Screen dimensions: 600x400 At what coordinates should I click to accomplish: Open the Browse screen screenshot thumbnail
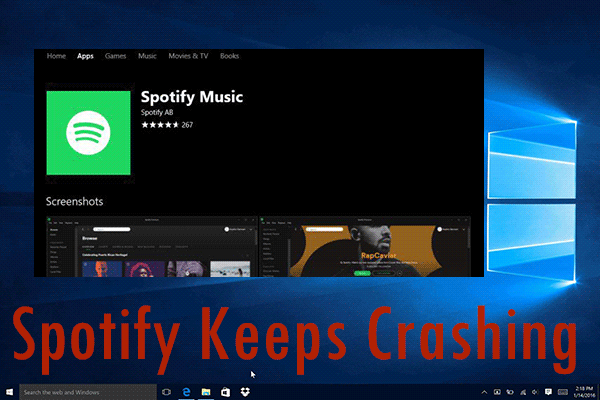tap(152, 247)
